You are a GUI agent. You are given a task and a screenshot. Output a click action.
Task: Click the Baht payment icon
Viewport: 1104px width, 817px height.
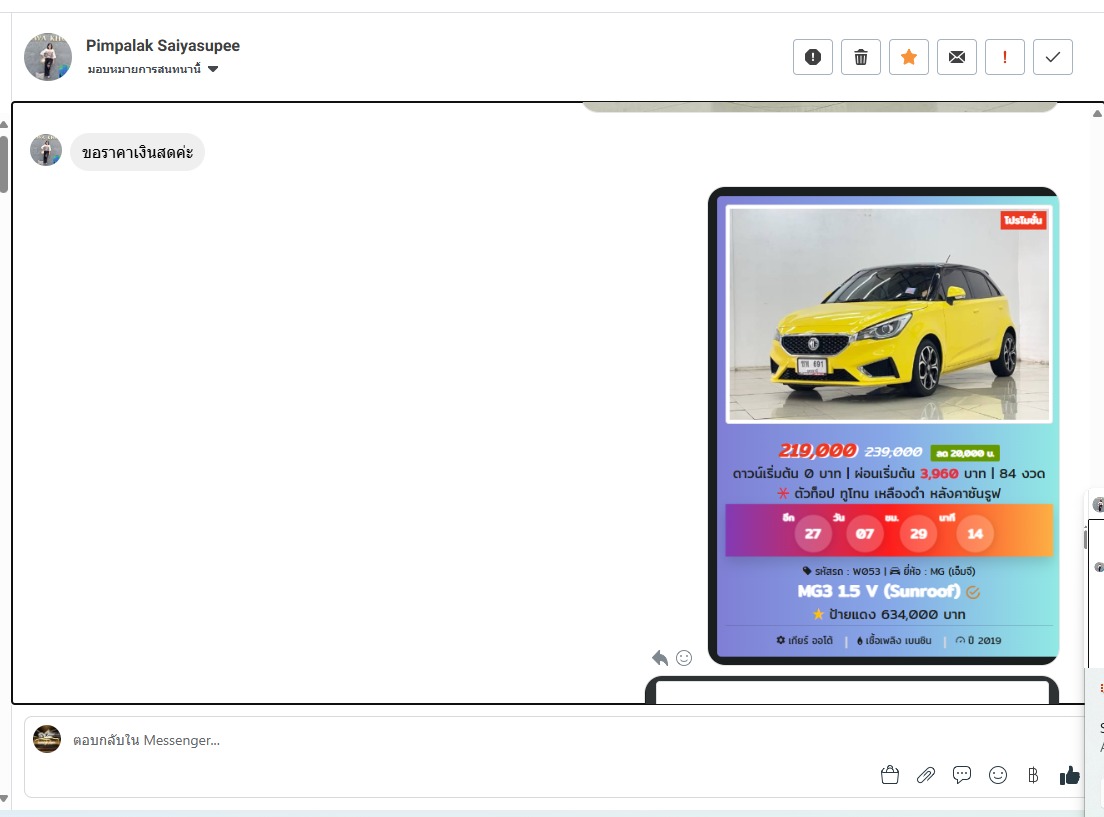(1033, 775)
